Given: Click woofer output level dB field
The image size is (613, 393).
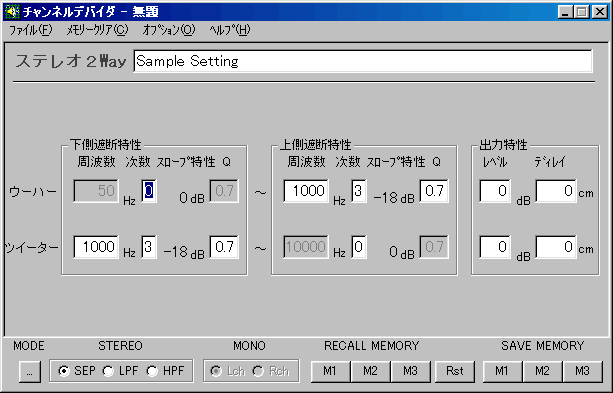Looking at the screenshot, I should coord(495,191).
